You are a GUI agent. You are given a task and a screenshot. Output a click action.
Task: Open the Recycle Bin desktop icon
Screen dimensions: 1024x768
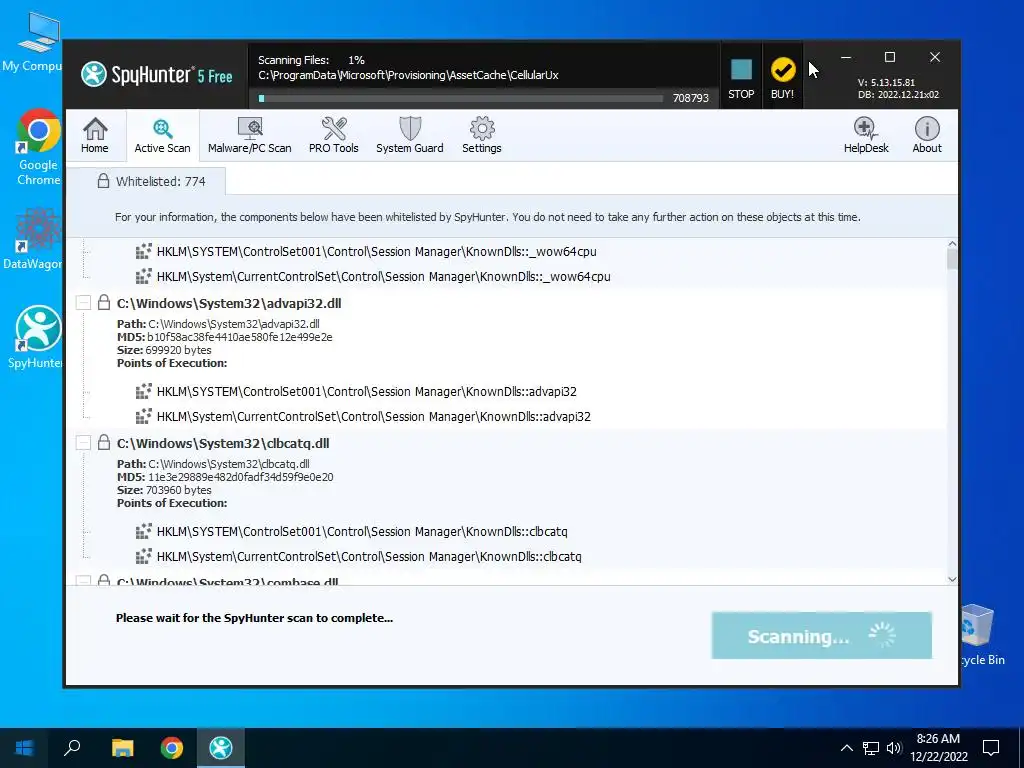click(980, 635)
